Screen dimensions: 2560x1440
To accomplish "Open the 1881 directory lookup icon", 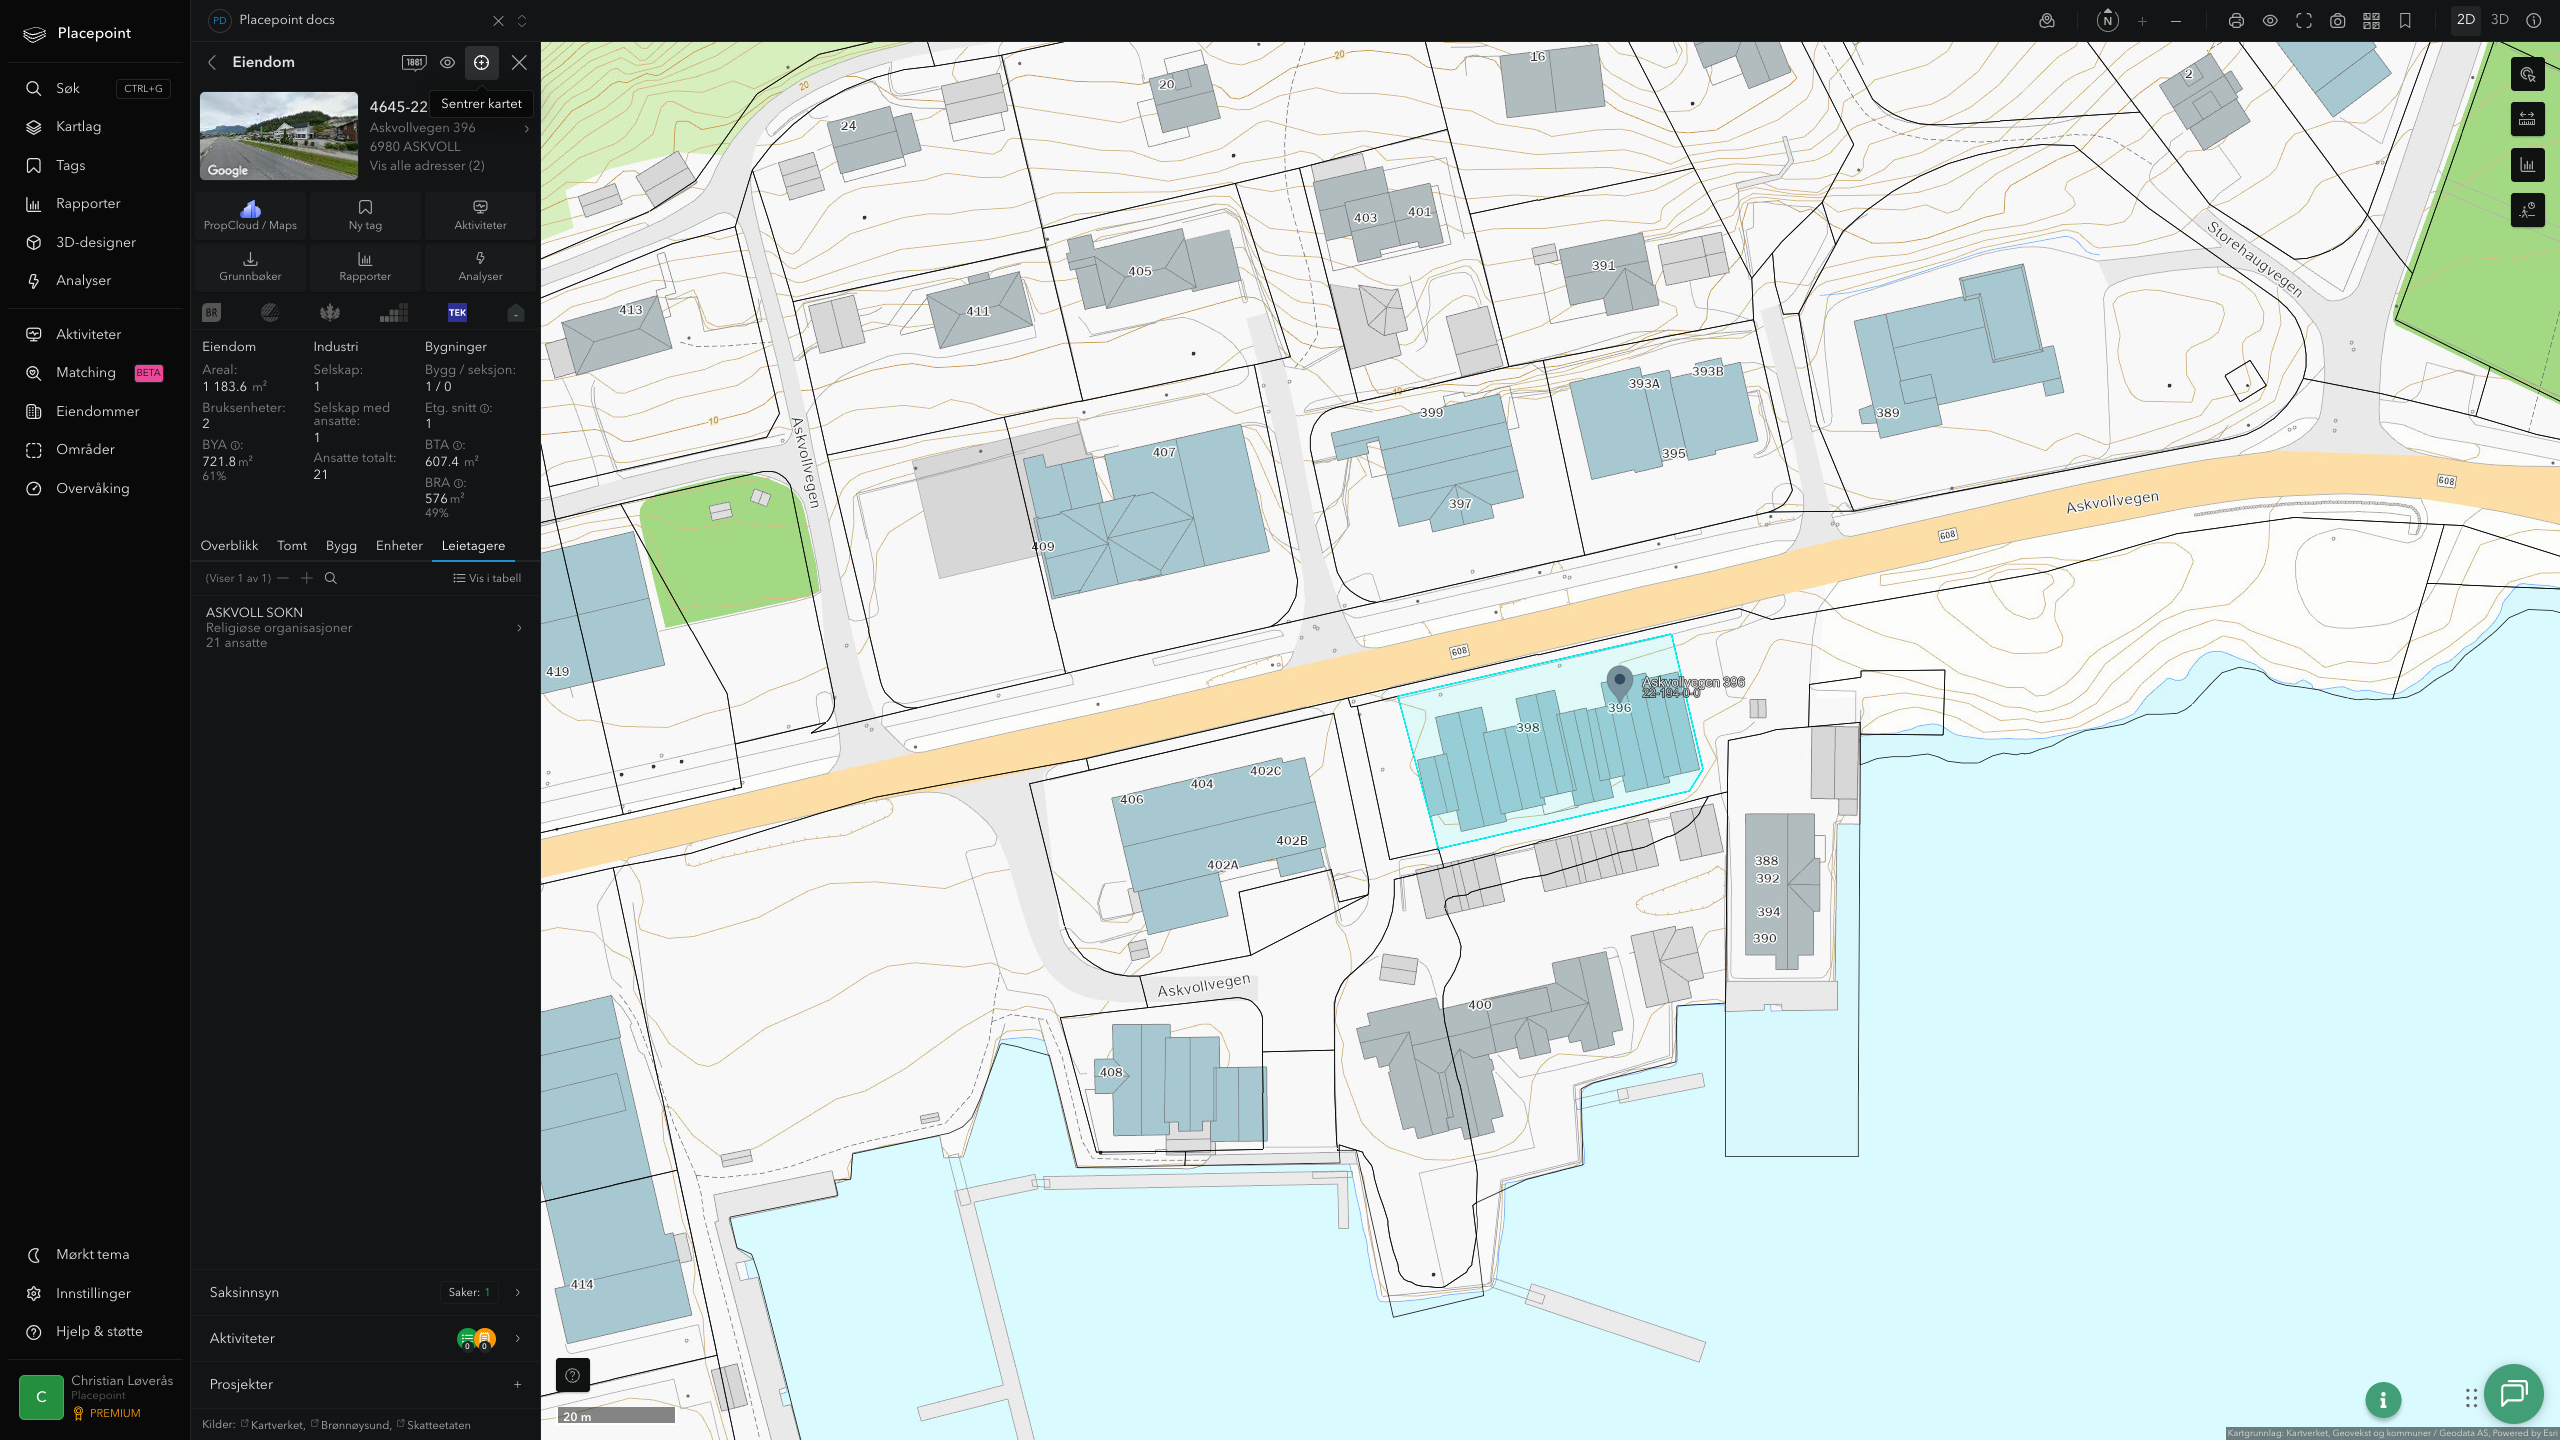I will click(414, 62).
